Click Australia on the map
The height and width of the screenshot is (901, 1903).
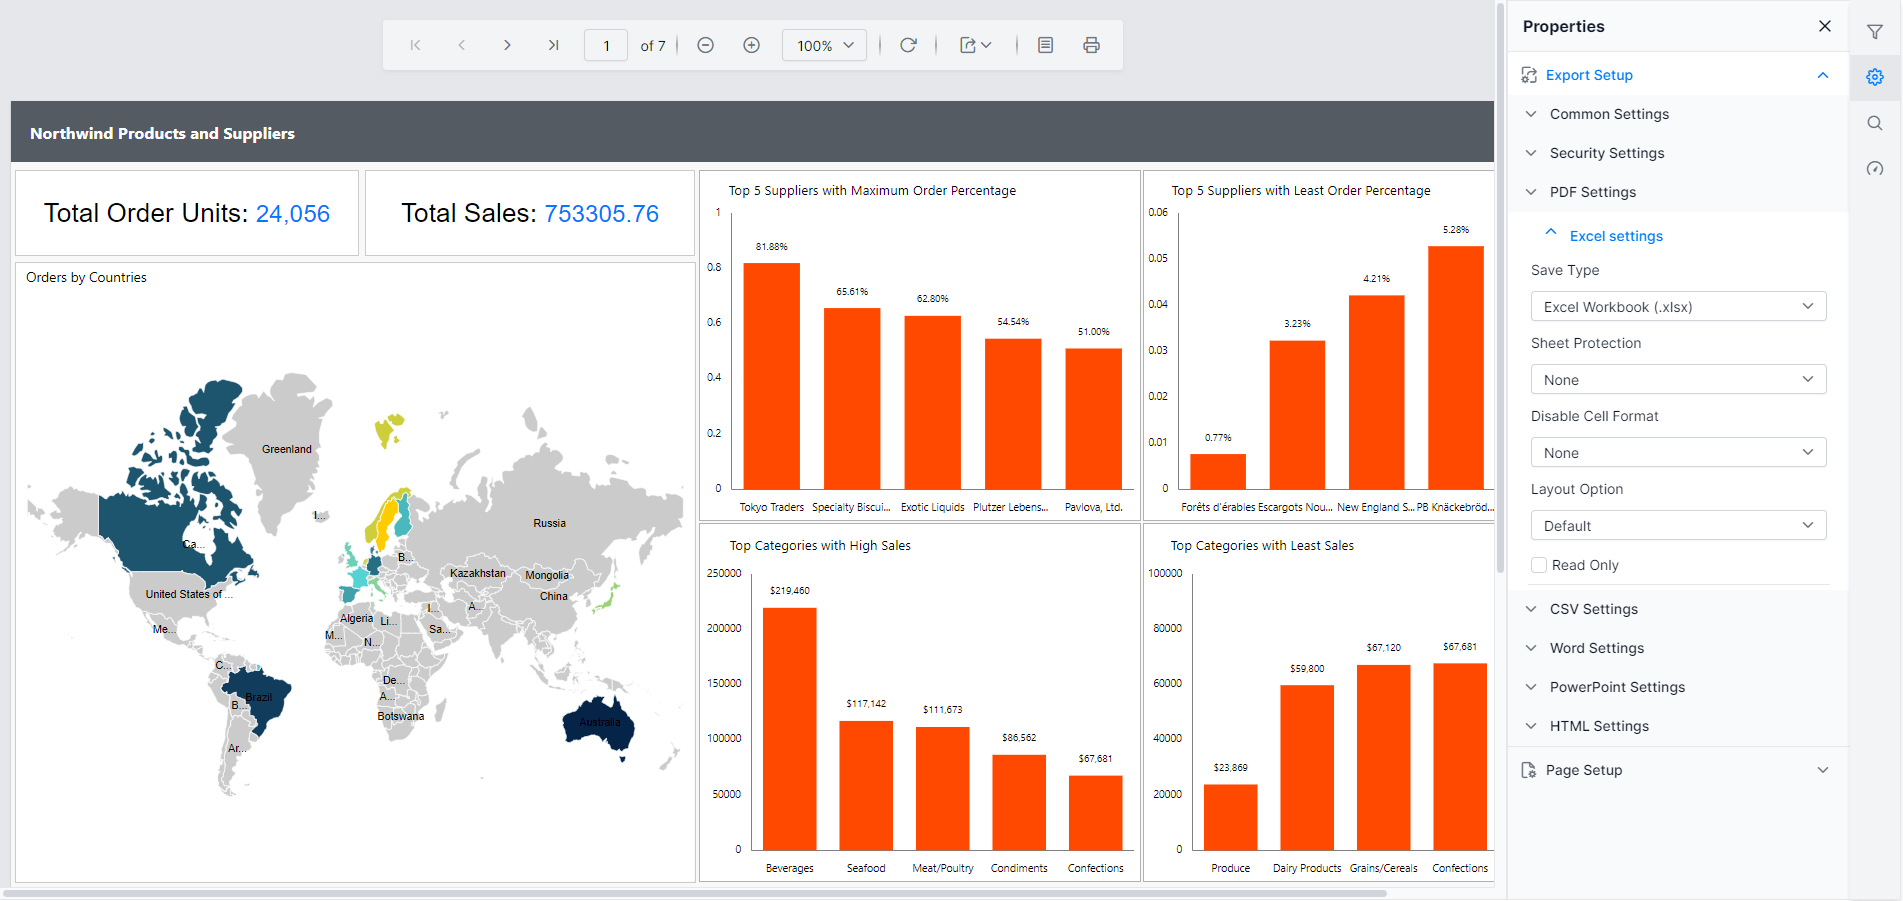600,723
